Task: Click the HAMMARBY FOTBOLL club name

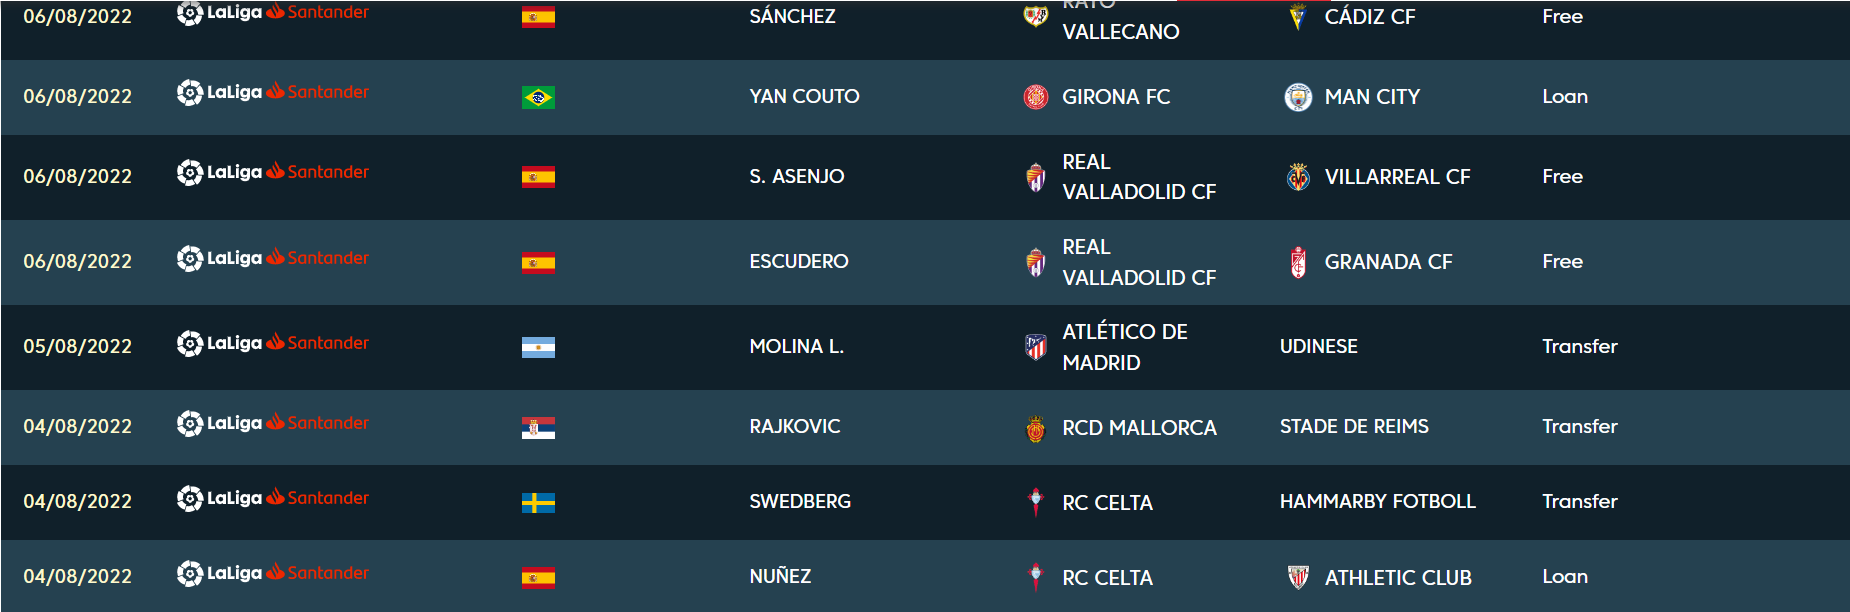Action: 1377,501
